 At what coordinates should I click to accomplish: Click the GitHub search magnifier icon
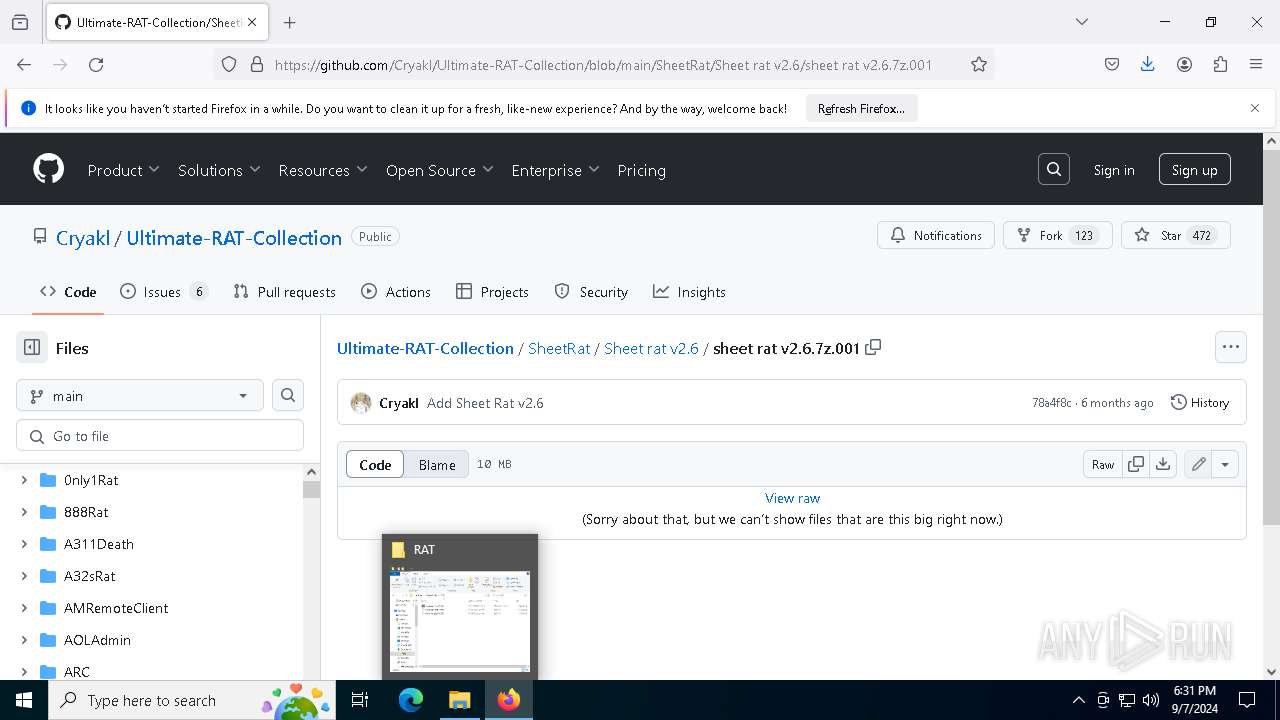1054,169
